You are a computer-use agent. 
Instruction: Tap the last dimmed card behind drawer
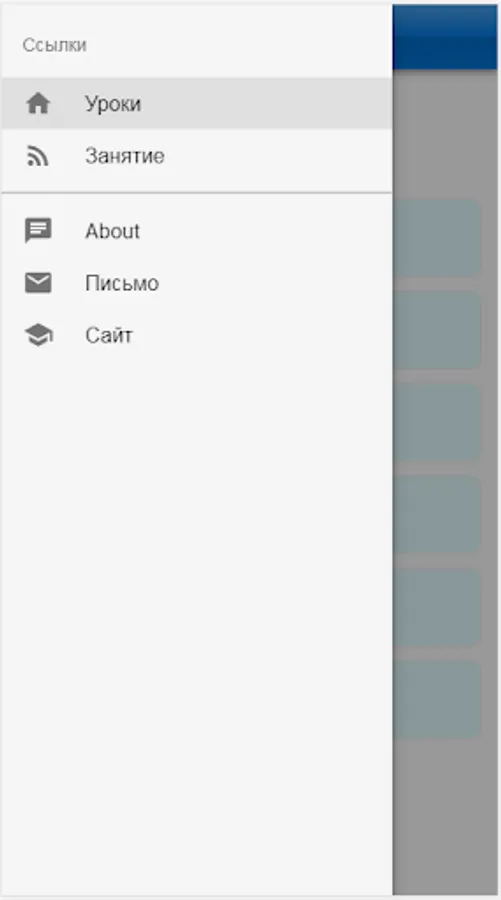tap(437, 700)
